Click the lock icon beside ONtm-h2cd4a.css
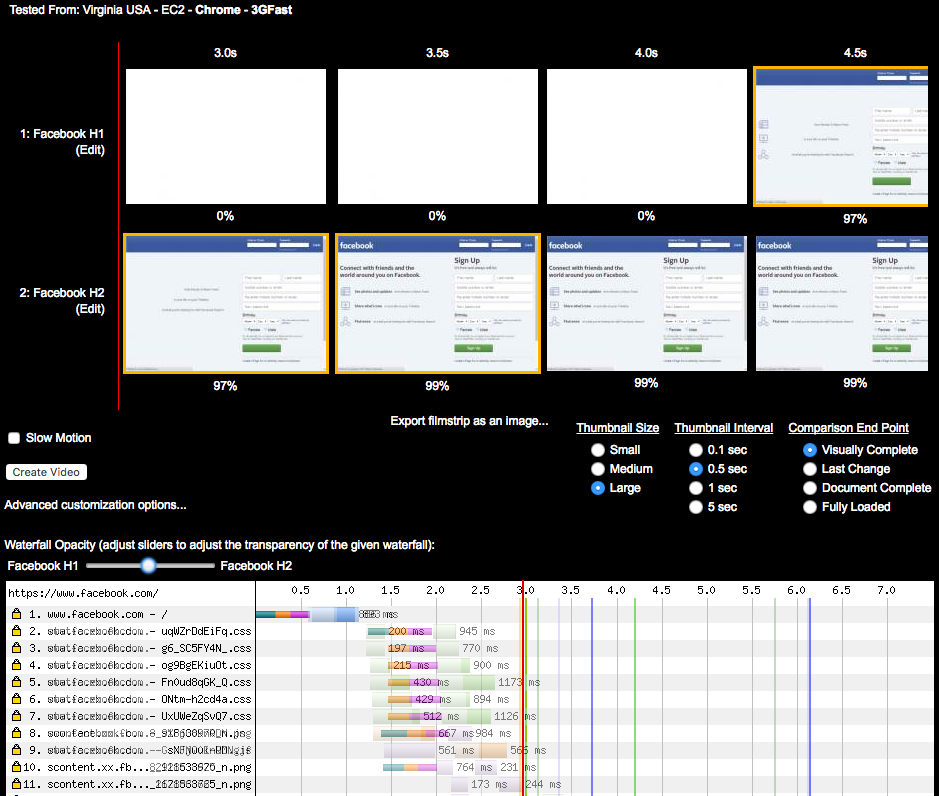The image size is (939, 796). click(x=16, y=699)
